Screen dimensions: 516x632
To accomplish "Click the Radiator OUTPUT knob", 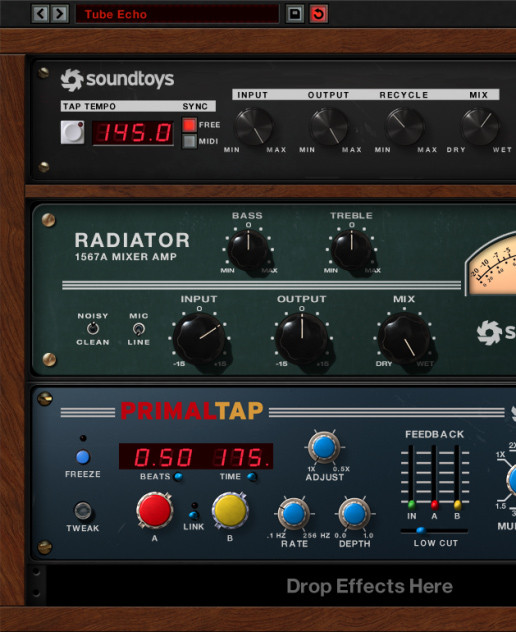I will point(302,339).
